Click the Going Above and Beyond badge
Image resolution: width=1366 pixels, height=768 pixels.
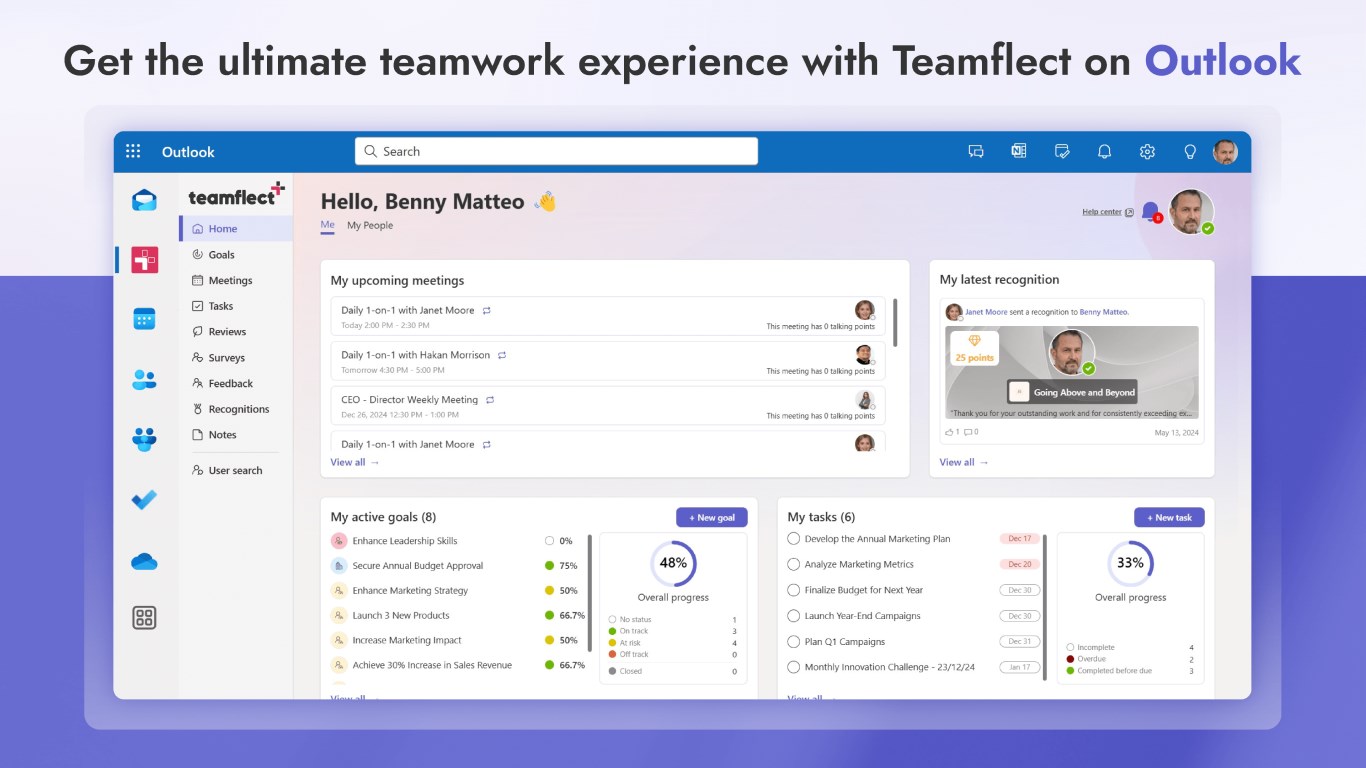1072,392
